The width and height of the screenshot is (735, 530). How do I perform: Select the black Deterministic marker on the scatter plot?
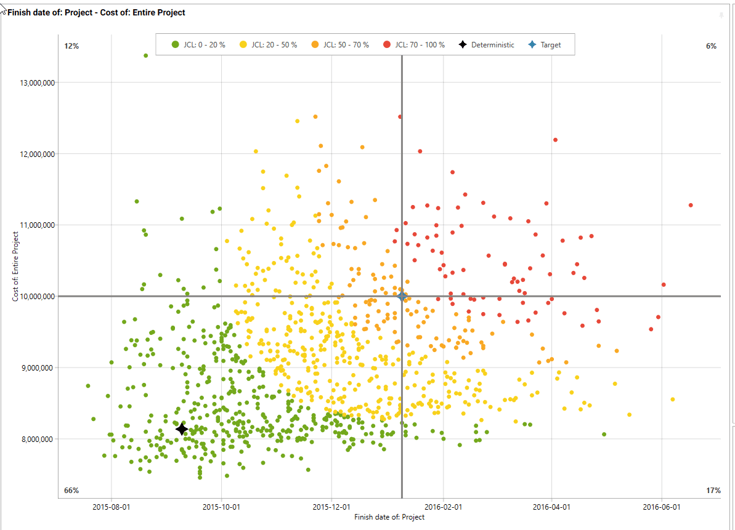[x=181, y=429]
